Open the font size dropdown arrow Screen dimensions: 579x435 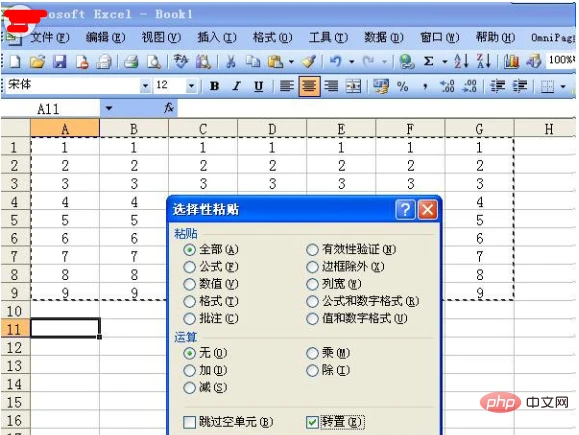point(191,86)
